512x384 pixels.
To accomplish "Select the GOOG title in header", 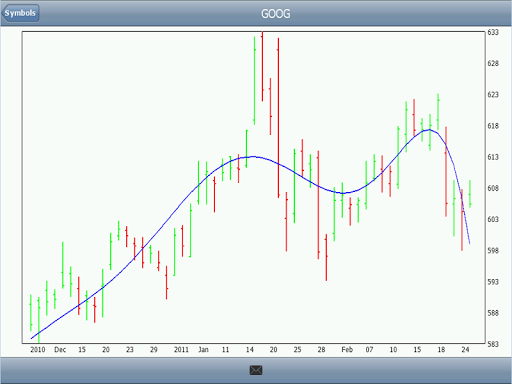I will pyautogui.click(x=276, y=14).
